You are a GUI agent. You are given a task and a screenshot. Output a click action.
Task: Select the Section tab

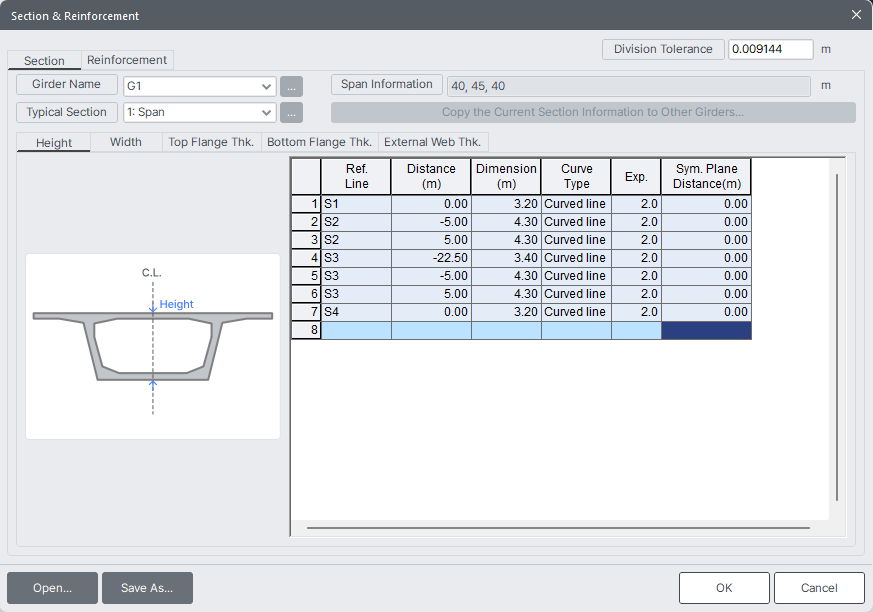pos(44,61)
